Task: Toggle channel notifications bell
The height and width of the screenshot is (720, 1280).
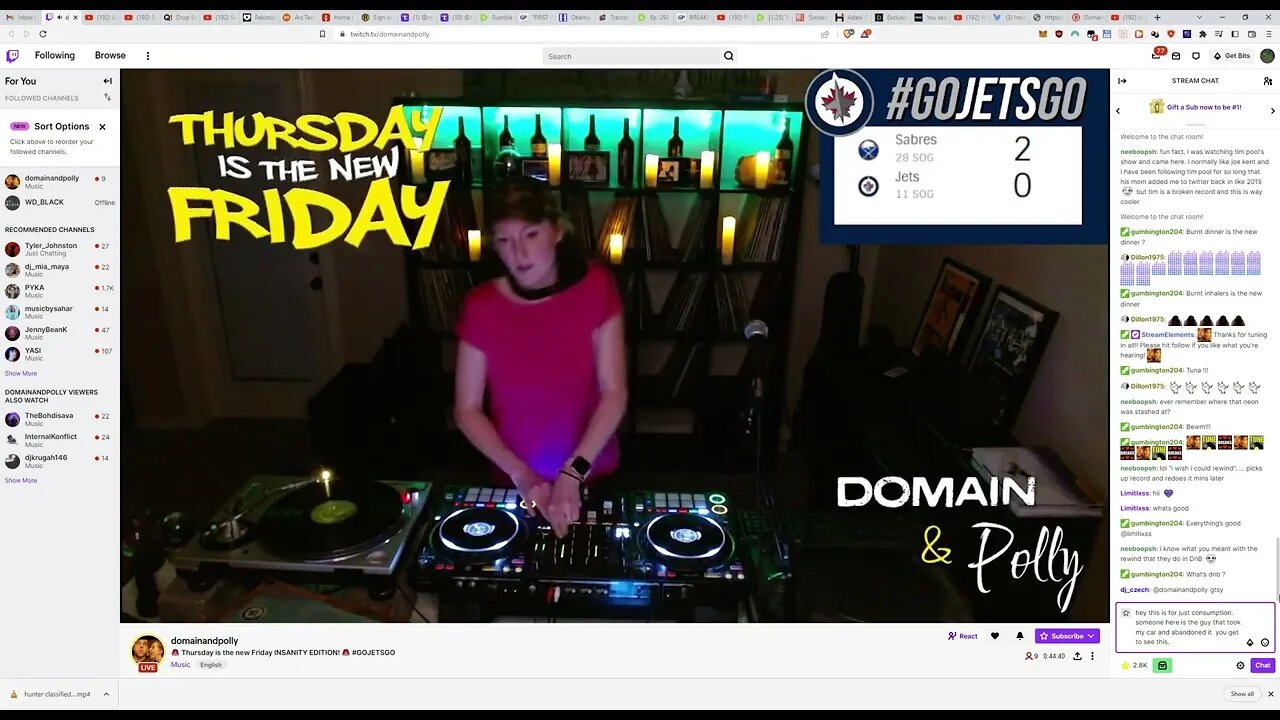Action: coord(1020,636)
